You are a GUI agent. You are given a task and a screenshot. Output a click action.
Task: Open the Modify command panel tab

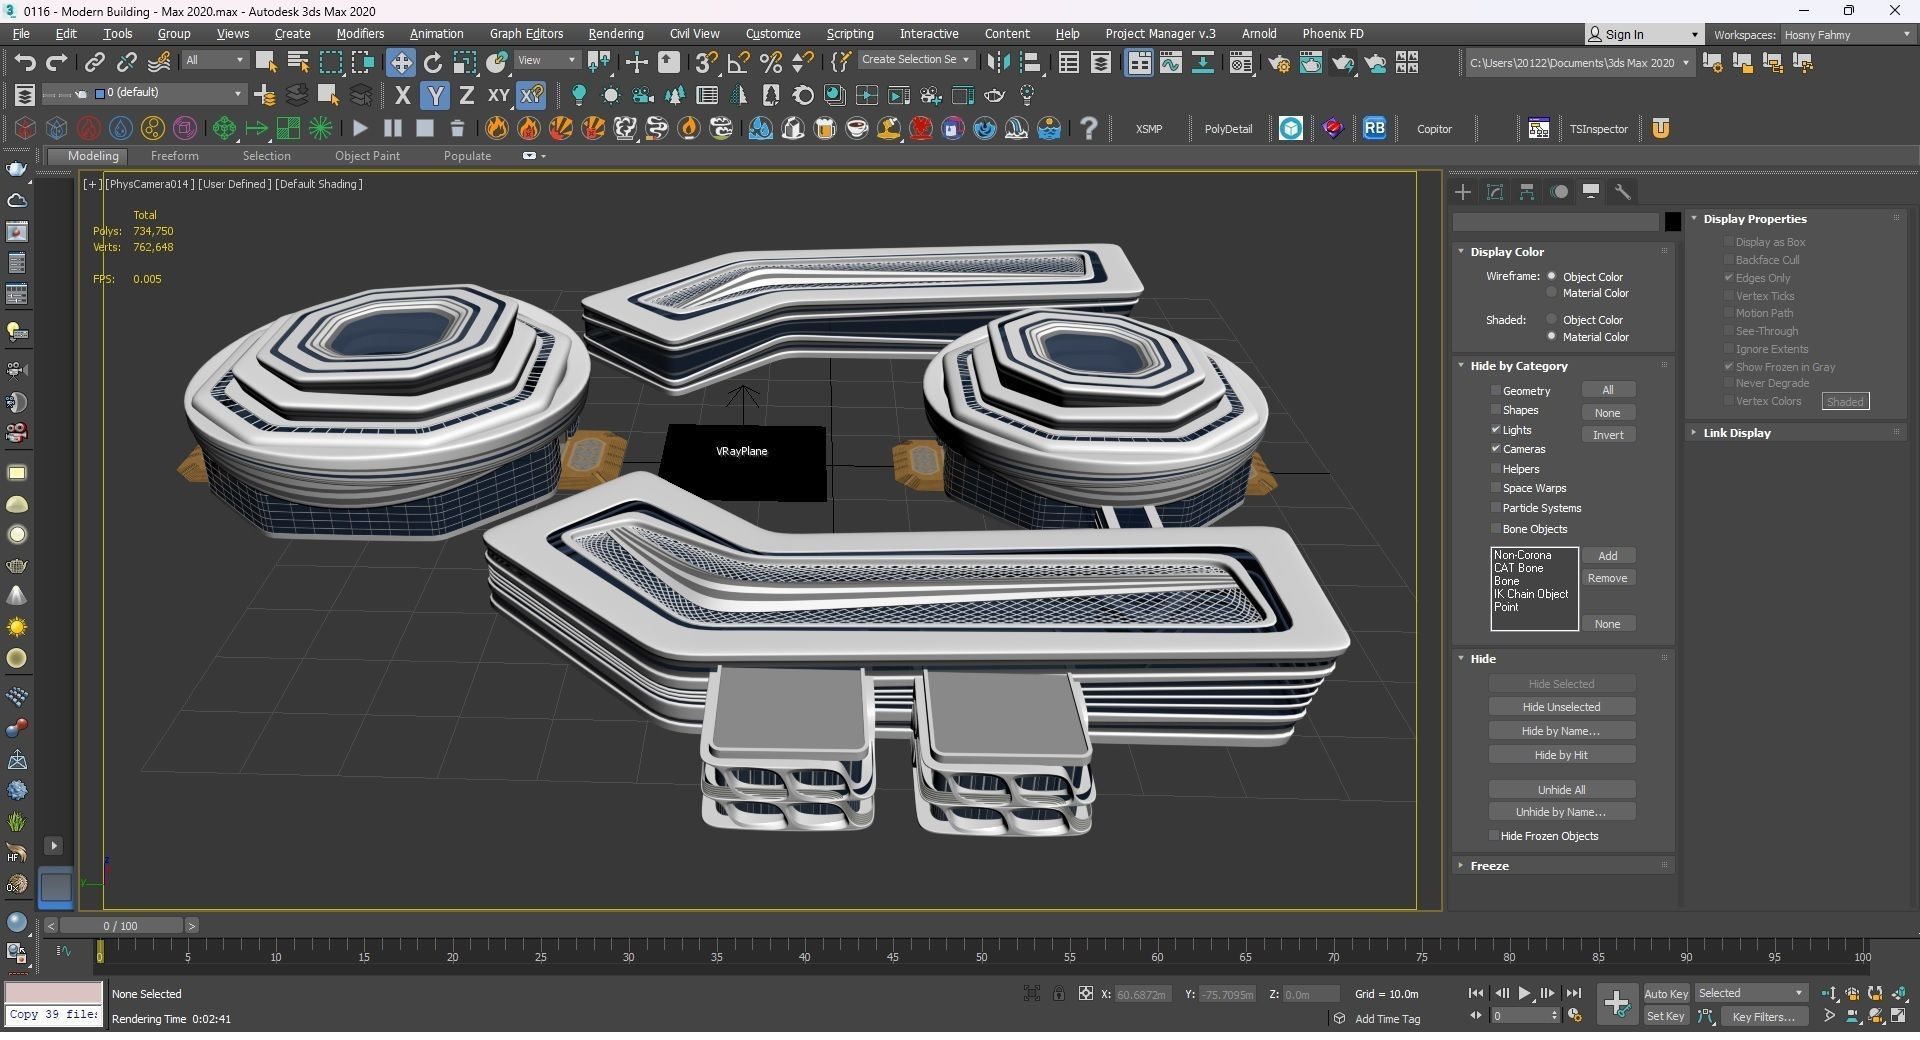[x=1495, y=192]
